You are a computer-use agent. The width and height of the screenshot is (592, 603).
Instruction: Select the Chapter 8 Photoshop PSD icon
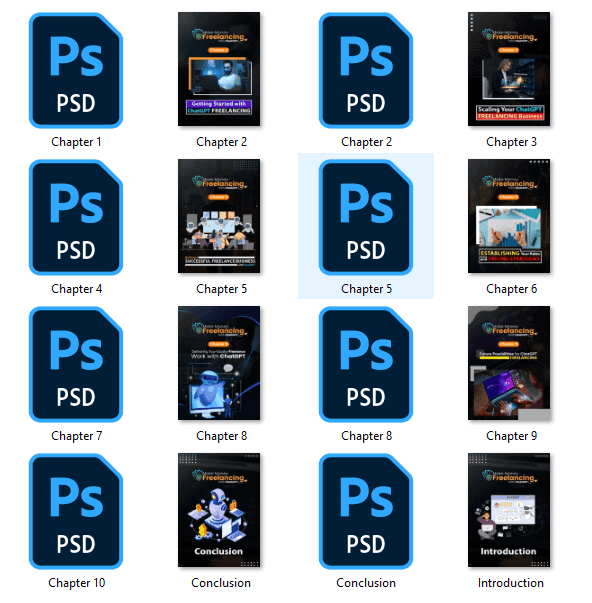click(x=366, y=364)
